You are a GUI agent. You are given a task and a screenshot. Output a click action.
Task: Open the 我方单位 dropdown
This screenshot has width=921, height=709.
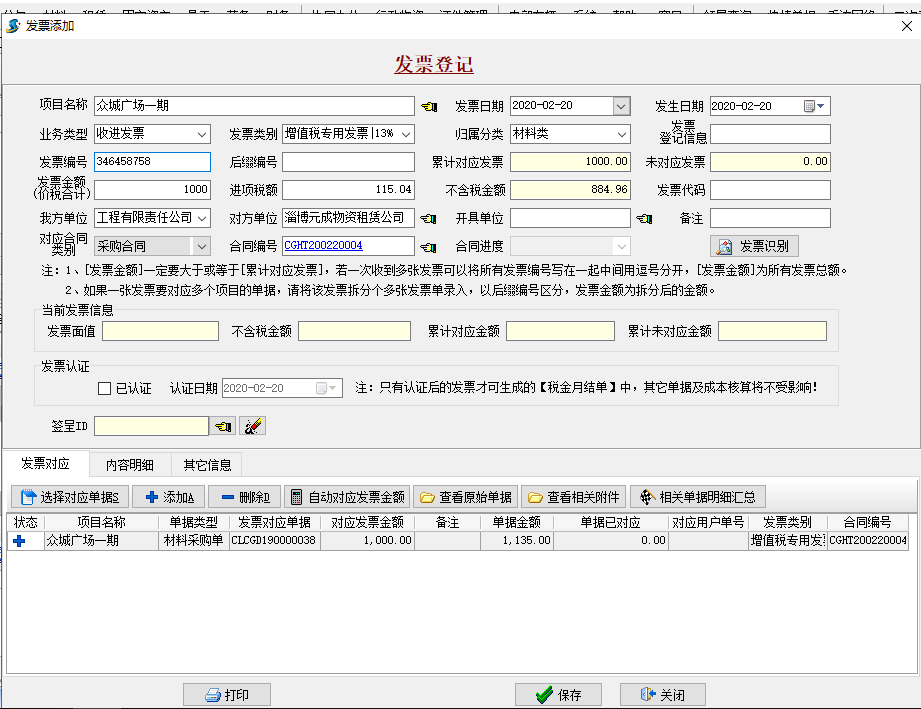[202, 218]
